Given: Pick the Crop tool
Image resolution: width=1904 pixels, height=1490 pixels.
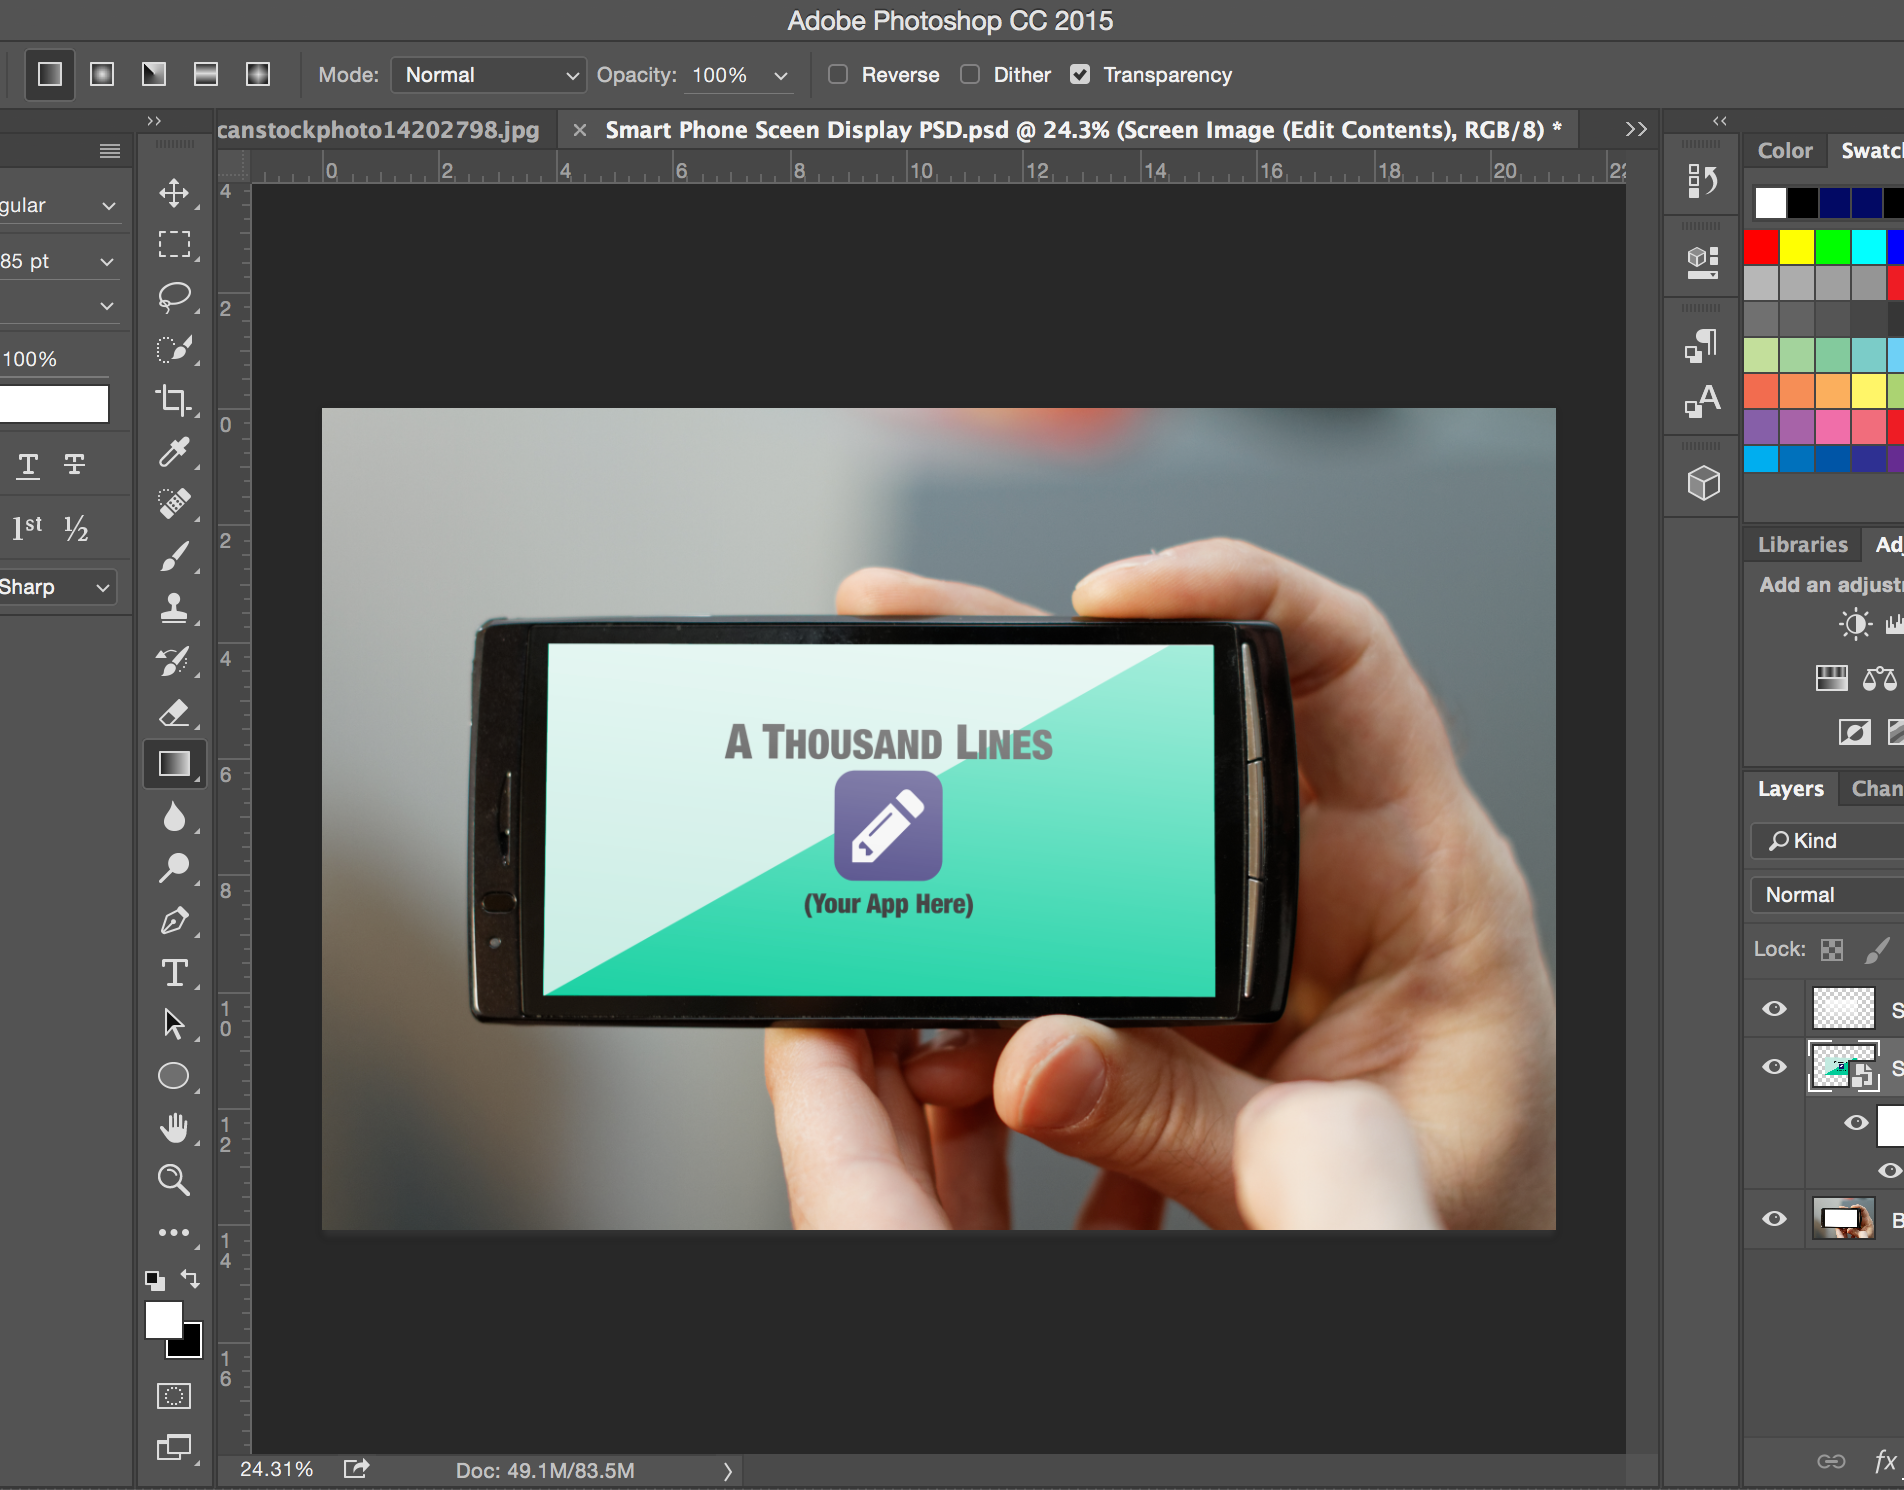Looking at the screenshot, I should point(174,400).
